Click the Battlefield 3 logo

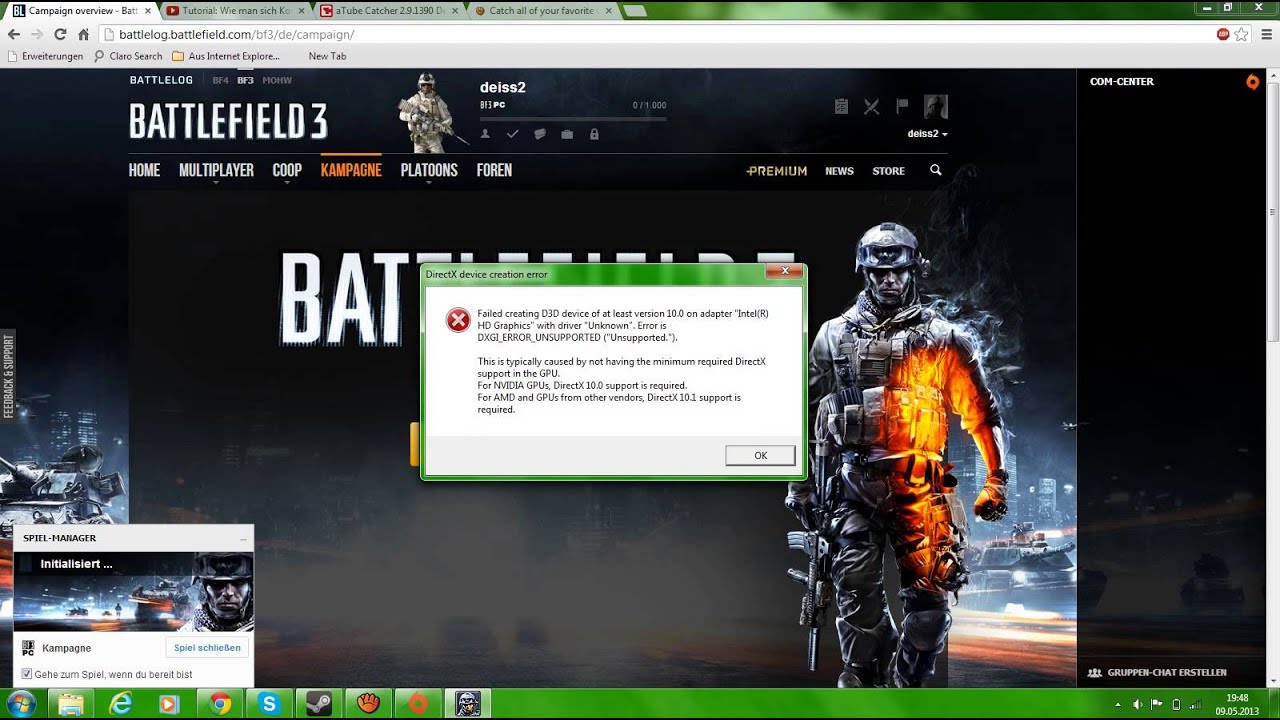pyautogui.click(x=228, y=122)
